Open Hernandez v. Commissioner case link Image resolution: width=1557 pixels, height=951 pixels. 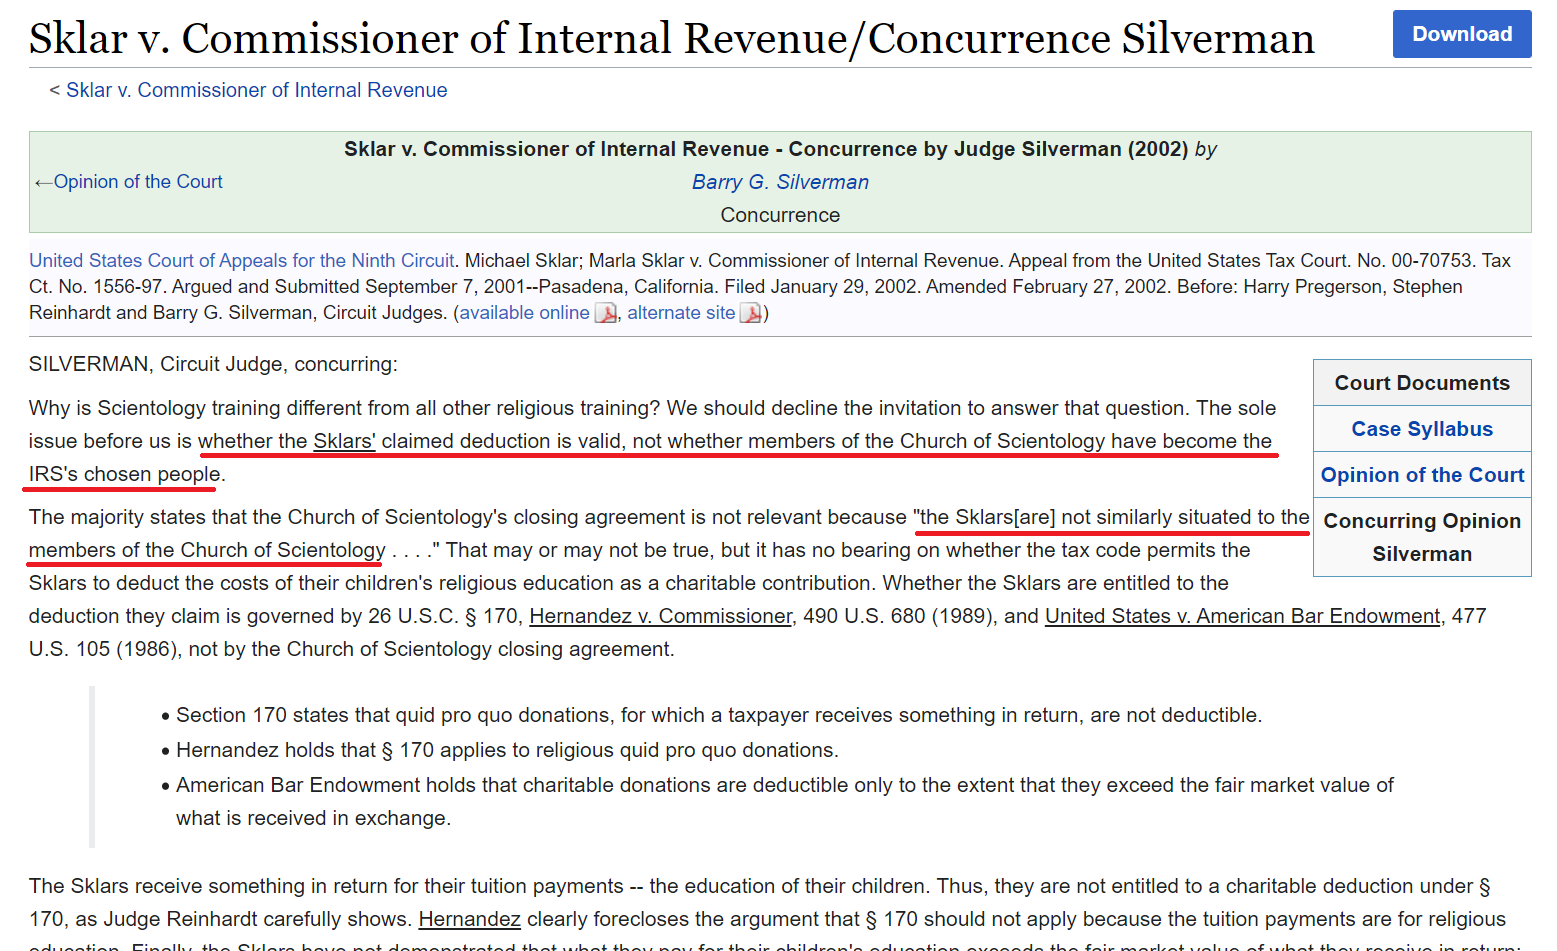pyautogui.click(x=660, y=616)
